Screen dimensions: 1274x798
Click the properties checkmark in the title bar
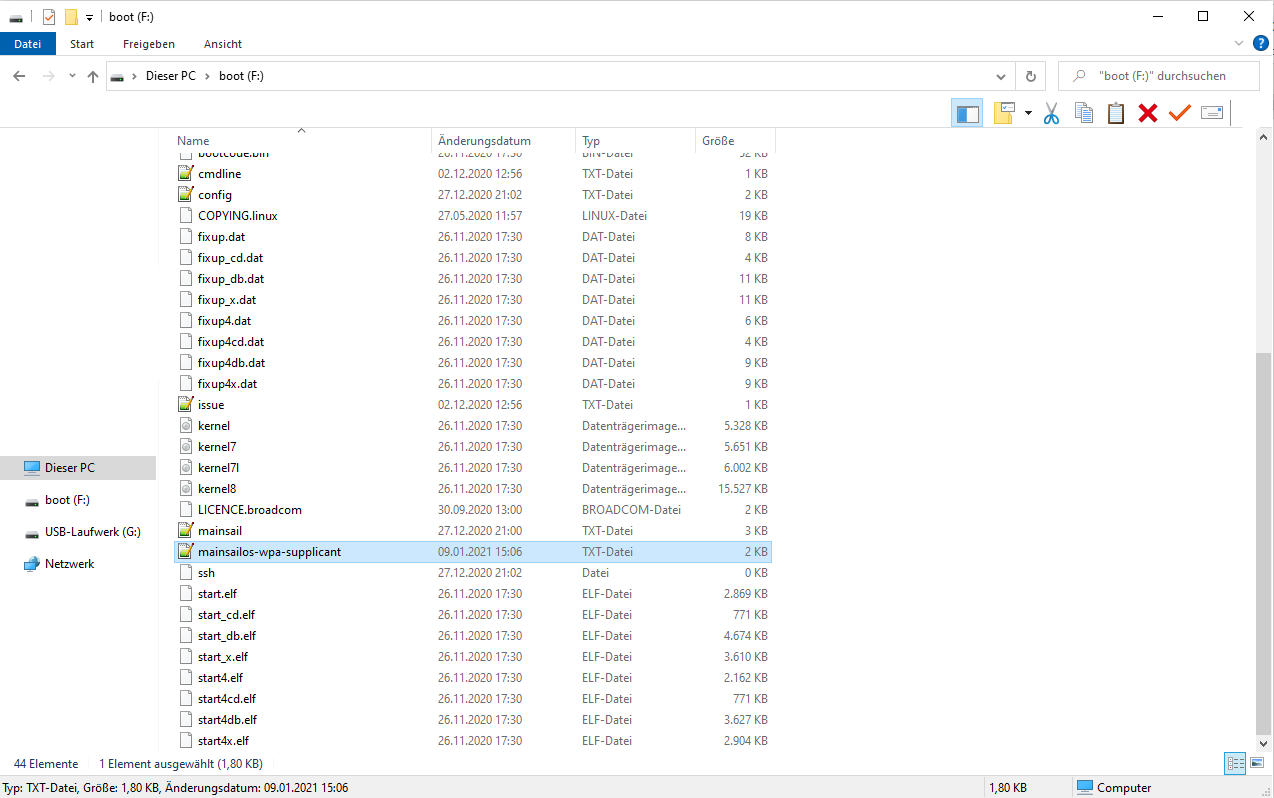point(49,17)
